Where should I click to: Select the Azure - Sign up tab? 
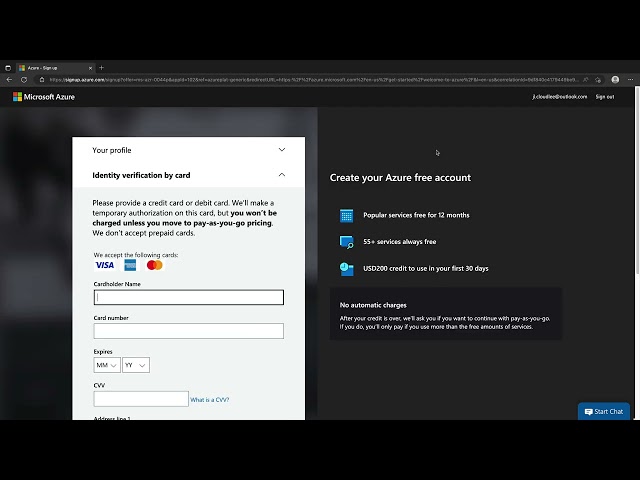(56, 68)
